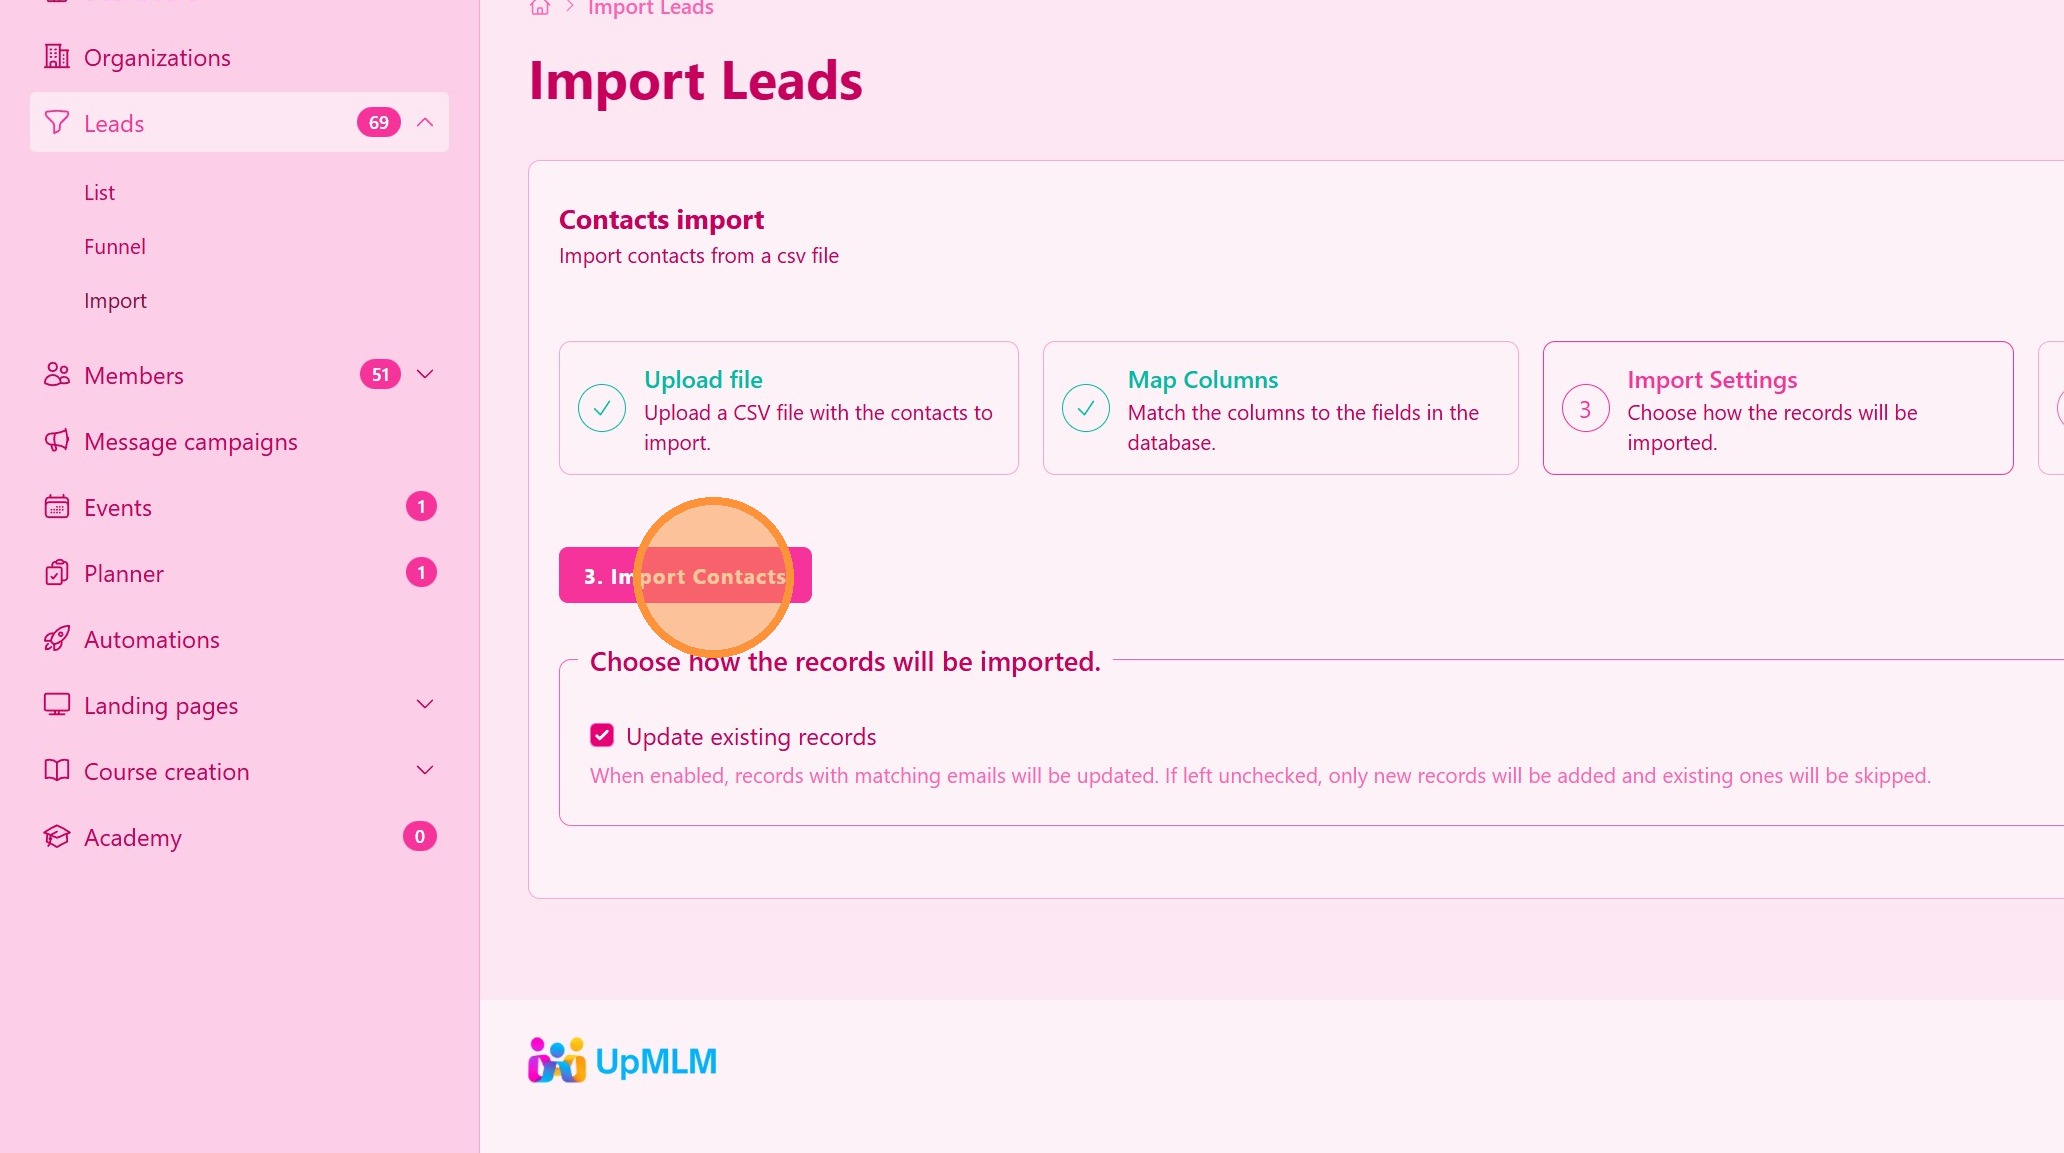Collapse the Leads submenu chevron
The image size is (2064, 1153).
click(x=425, y=123)
